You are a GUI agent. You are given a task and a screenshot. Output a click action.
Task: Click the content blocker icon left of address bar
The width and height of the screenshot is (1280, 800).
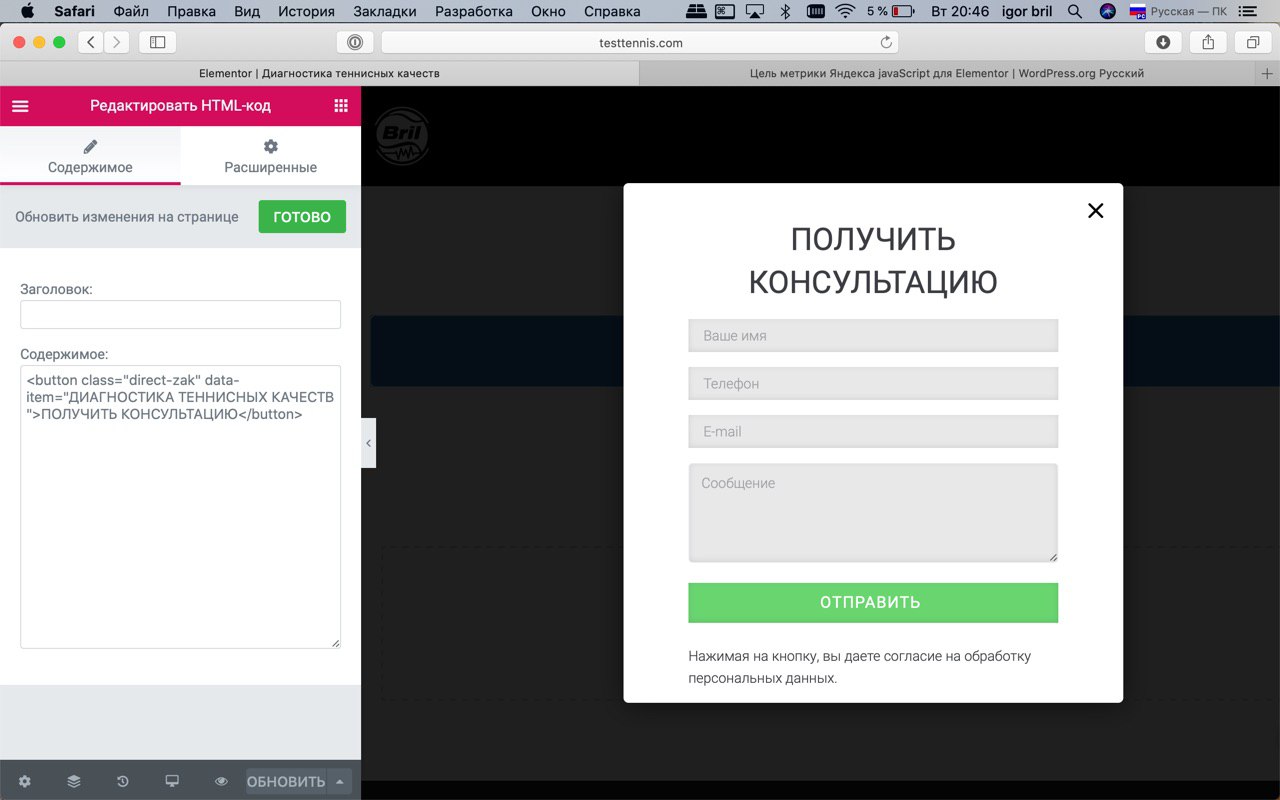click(x=355, y=42)
